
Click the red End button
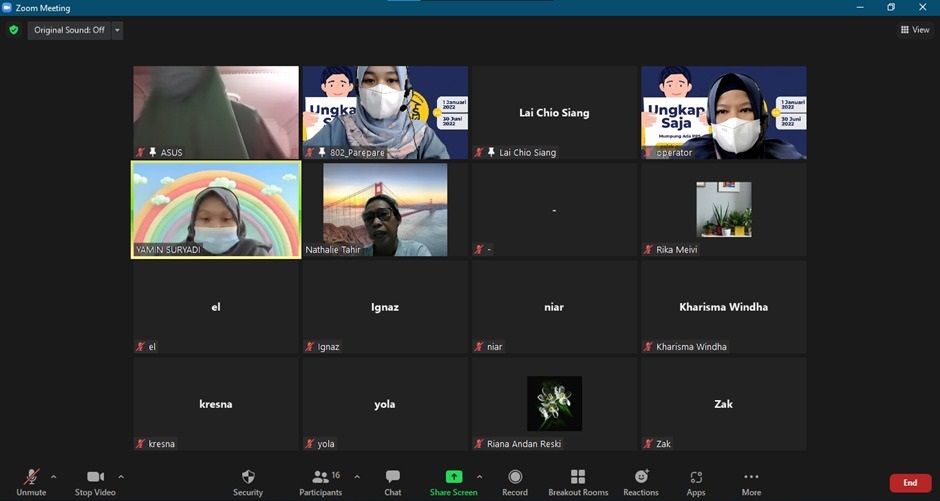(x=909, y=483)
